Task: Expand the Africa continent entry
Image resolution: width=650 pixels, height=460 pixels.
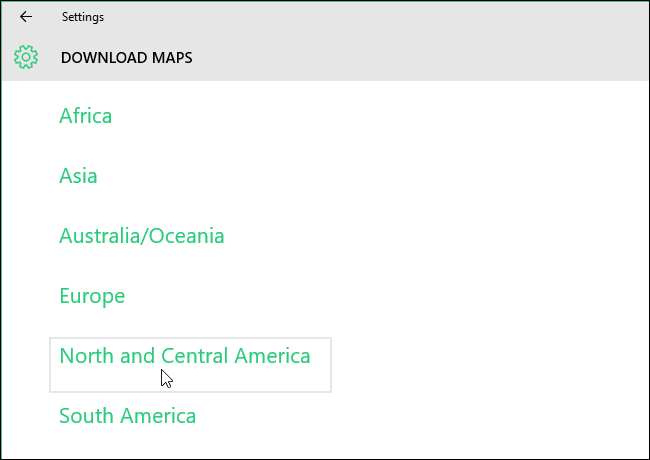Action: [x=86, y=116]
